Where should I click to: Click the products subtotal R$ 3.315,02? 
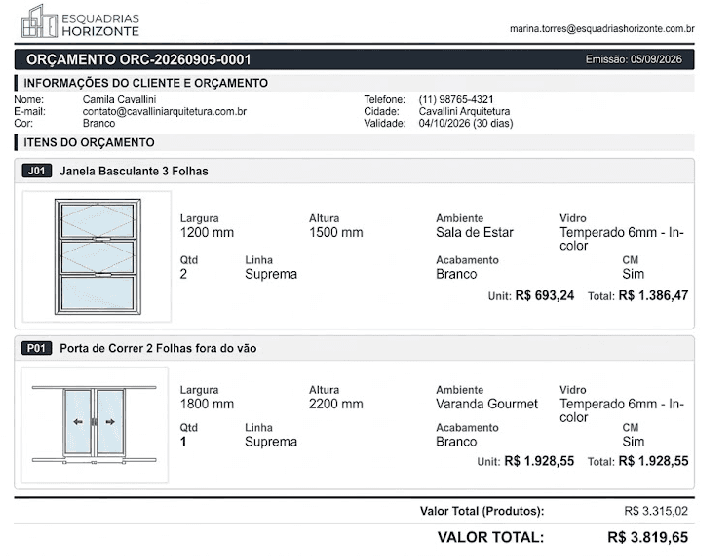click(x=656, y=511)
